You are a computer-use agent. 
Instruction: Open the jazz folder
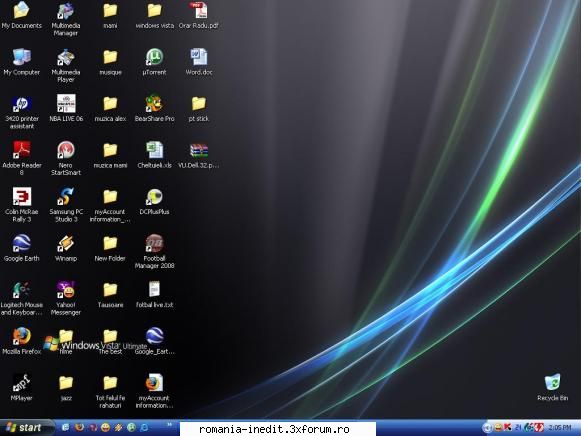pos(66,388)
